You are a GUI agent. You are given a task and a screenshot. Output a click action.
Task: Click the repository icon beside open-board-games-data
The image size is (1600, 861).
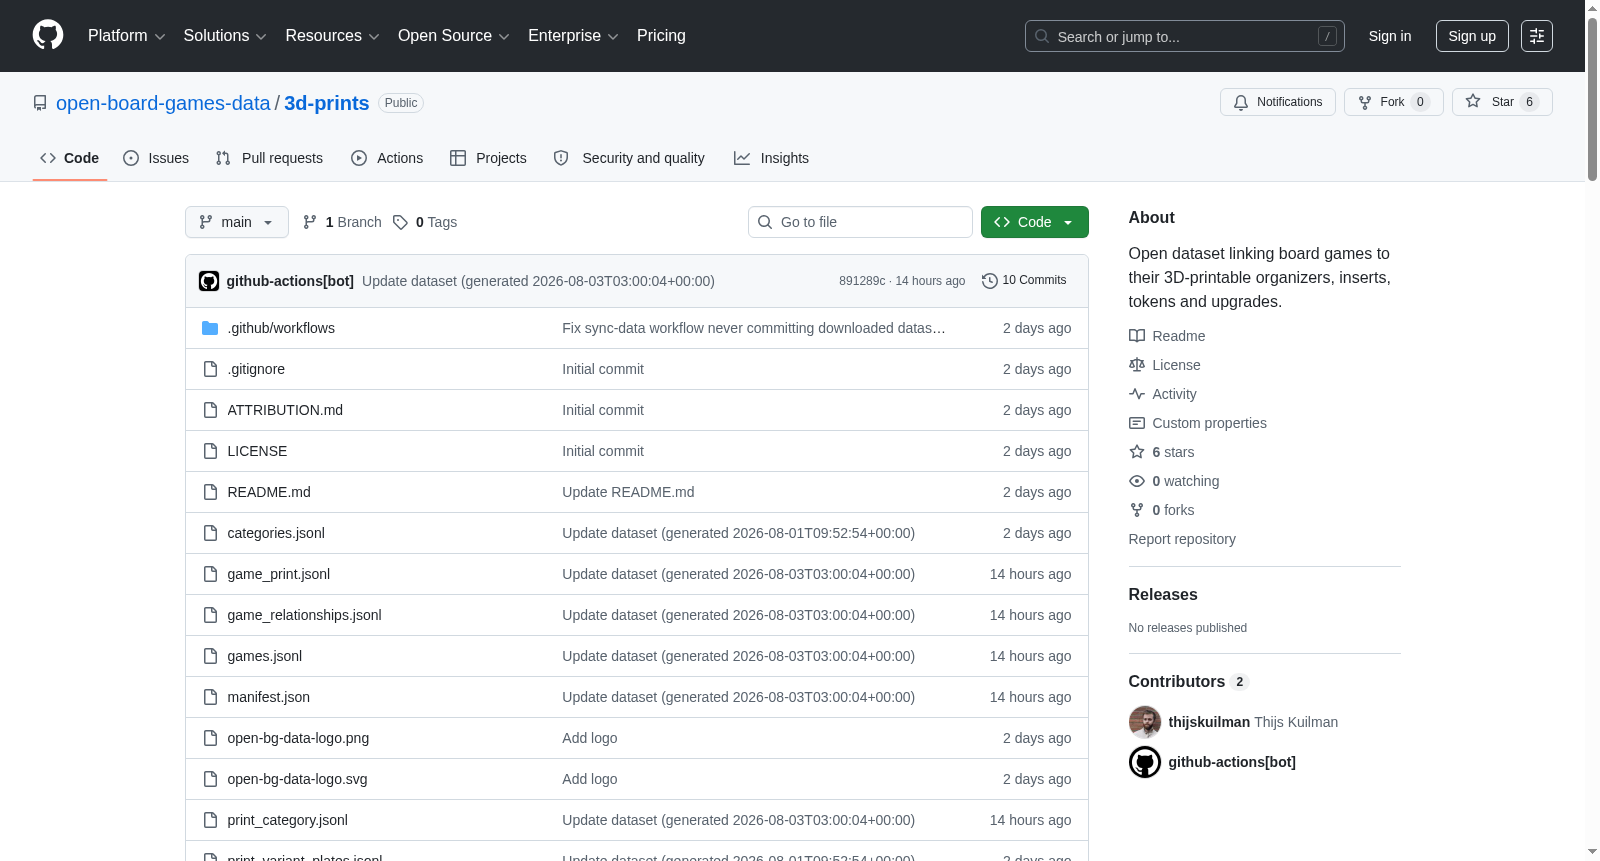(40, 103)
